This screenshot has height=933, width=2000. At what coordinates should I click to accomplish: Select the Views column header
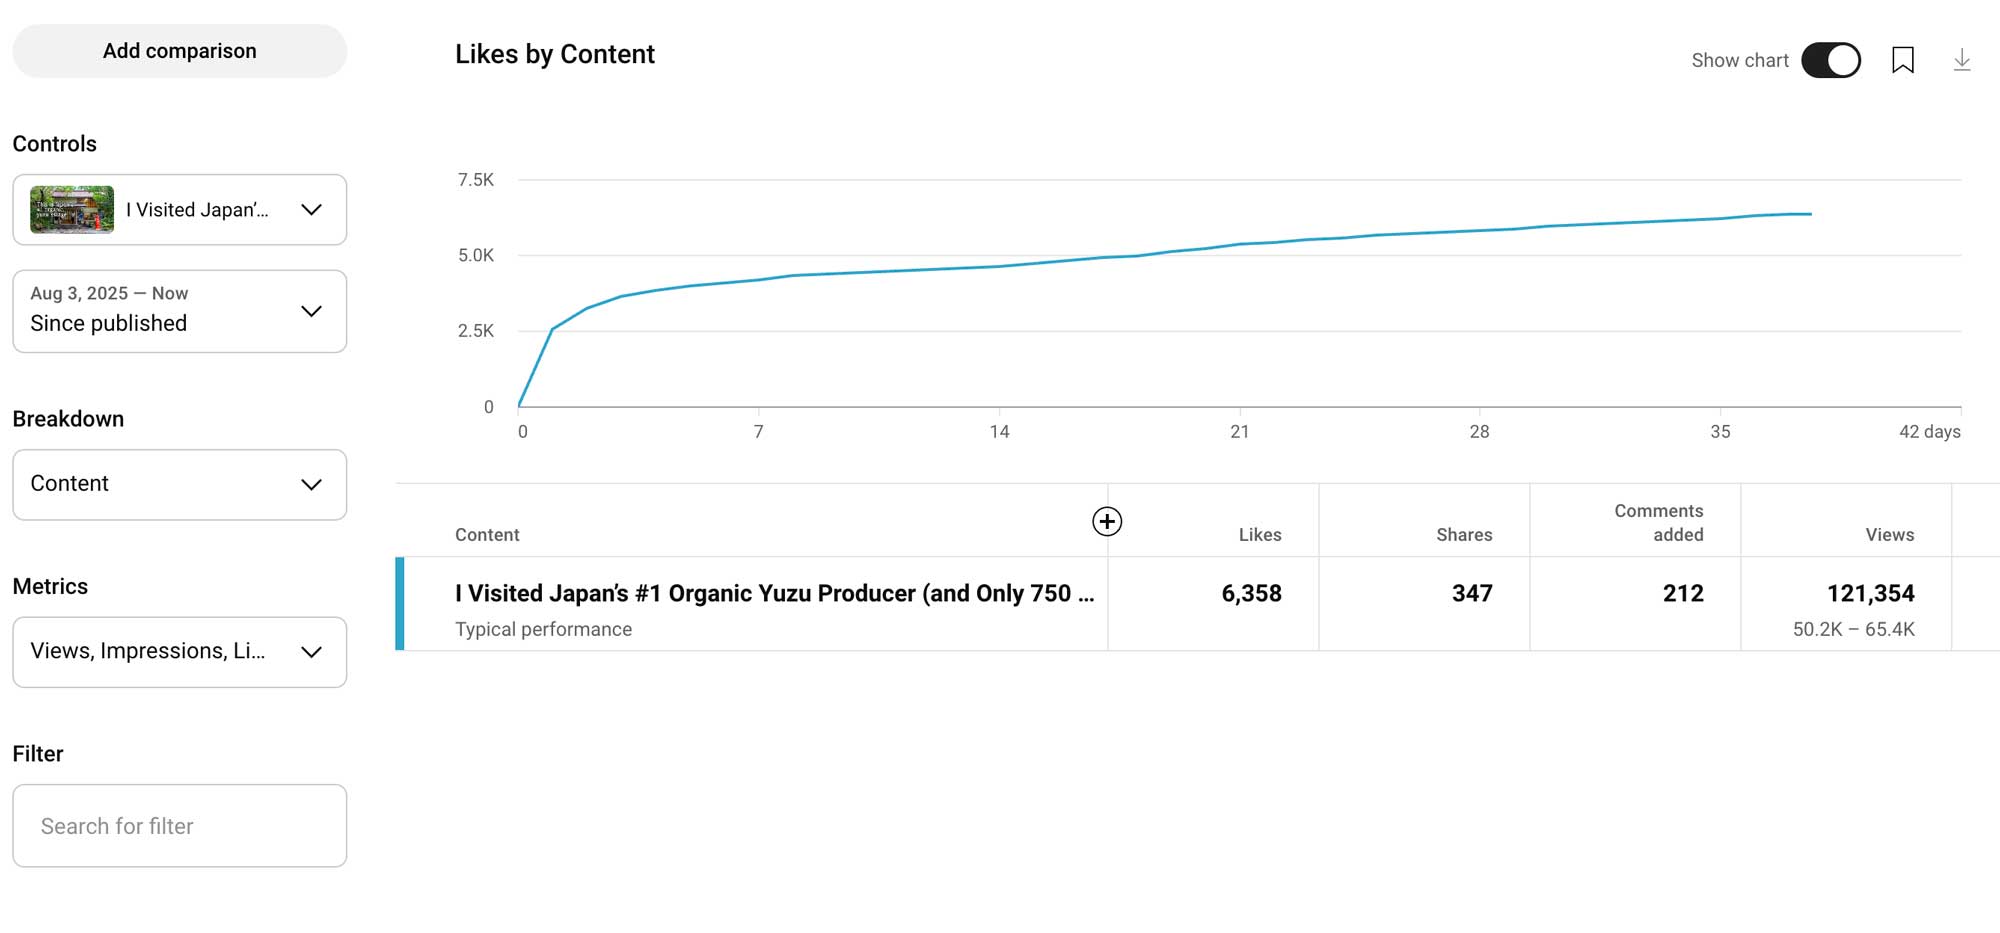[1889, 535]
